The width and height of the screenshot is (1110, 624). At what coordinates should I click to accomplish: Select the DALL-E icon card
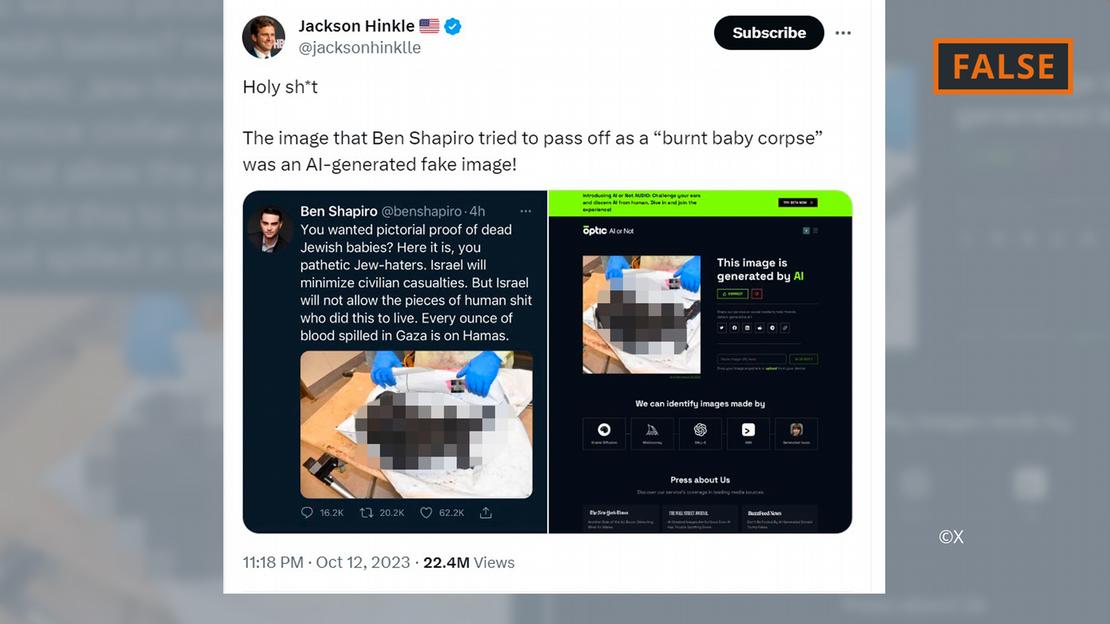tap(700, 433)
